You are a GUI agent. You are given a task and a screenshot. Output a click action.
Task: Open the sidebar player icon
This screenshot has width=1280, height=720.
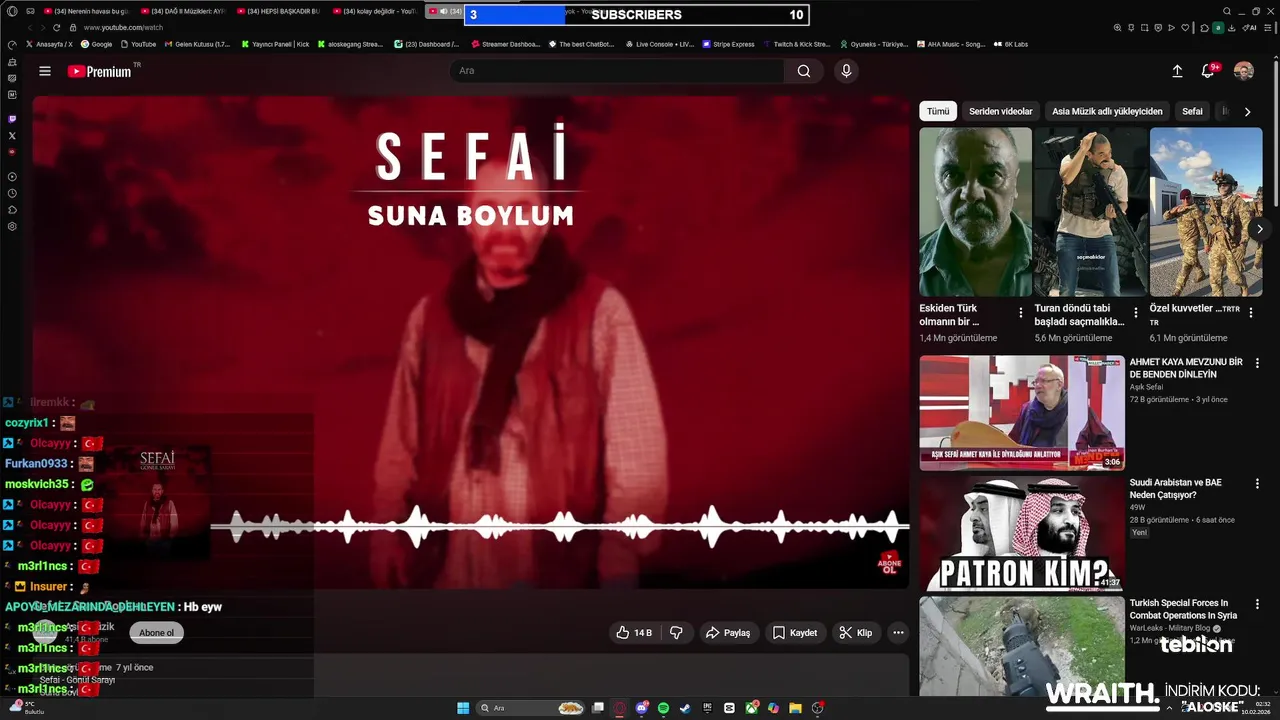(12, 177)
